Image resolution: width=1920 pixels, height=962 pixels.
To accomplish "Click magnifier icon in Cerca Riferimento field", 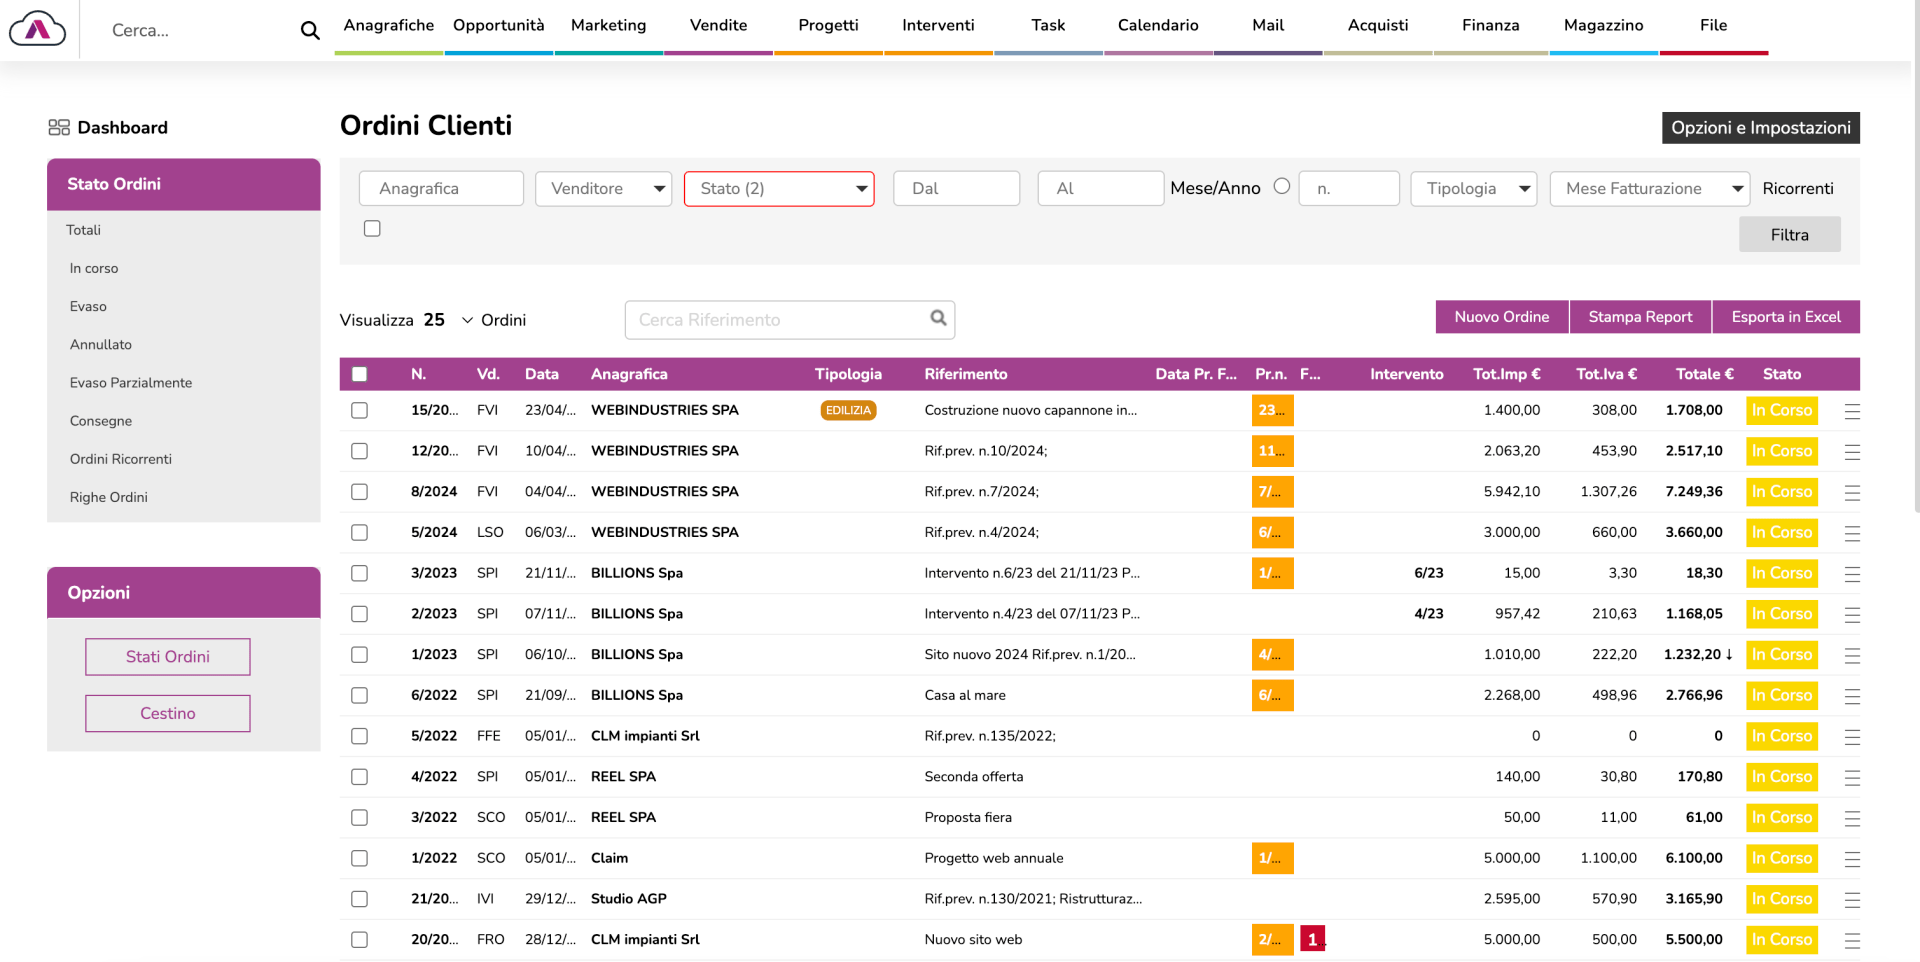I will pyautogui.click(x=938, y=318).
